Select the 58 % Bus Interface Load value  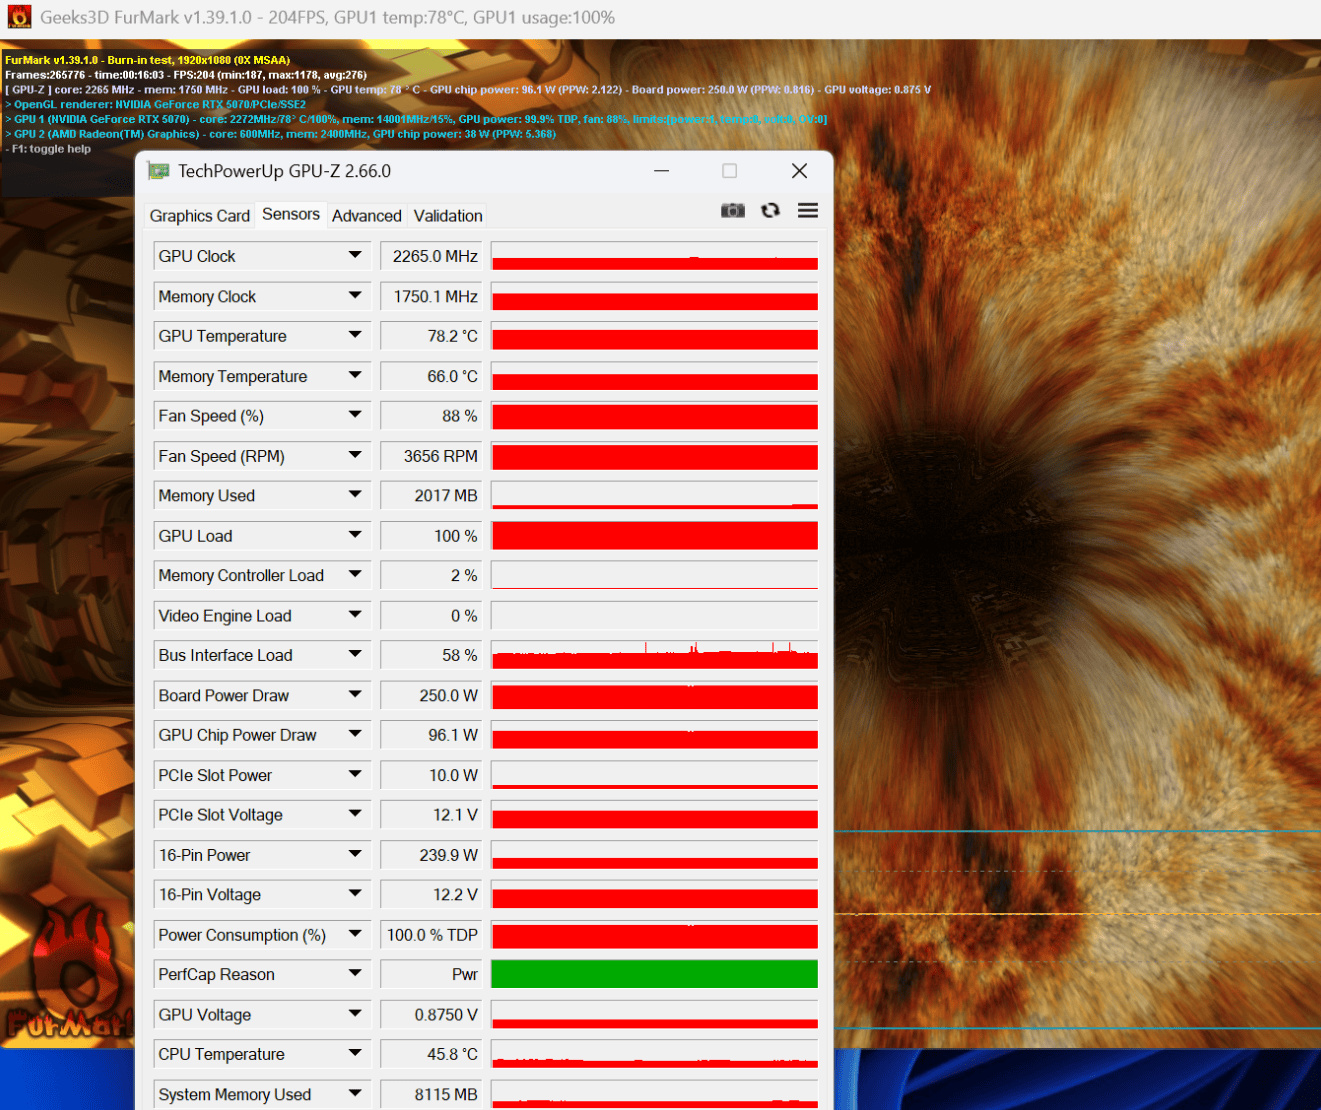tap(431, 655)
